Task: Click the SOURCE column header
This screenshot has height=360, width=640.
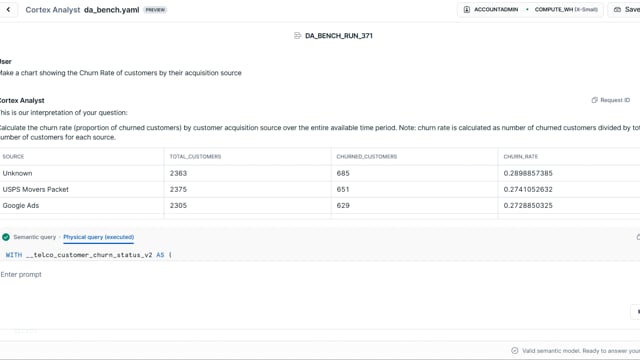Action: click(13, 157)
